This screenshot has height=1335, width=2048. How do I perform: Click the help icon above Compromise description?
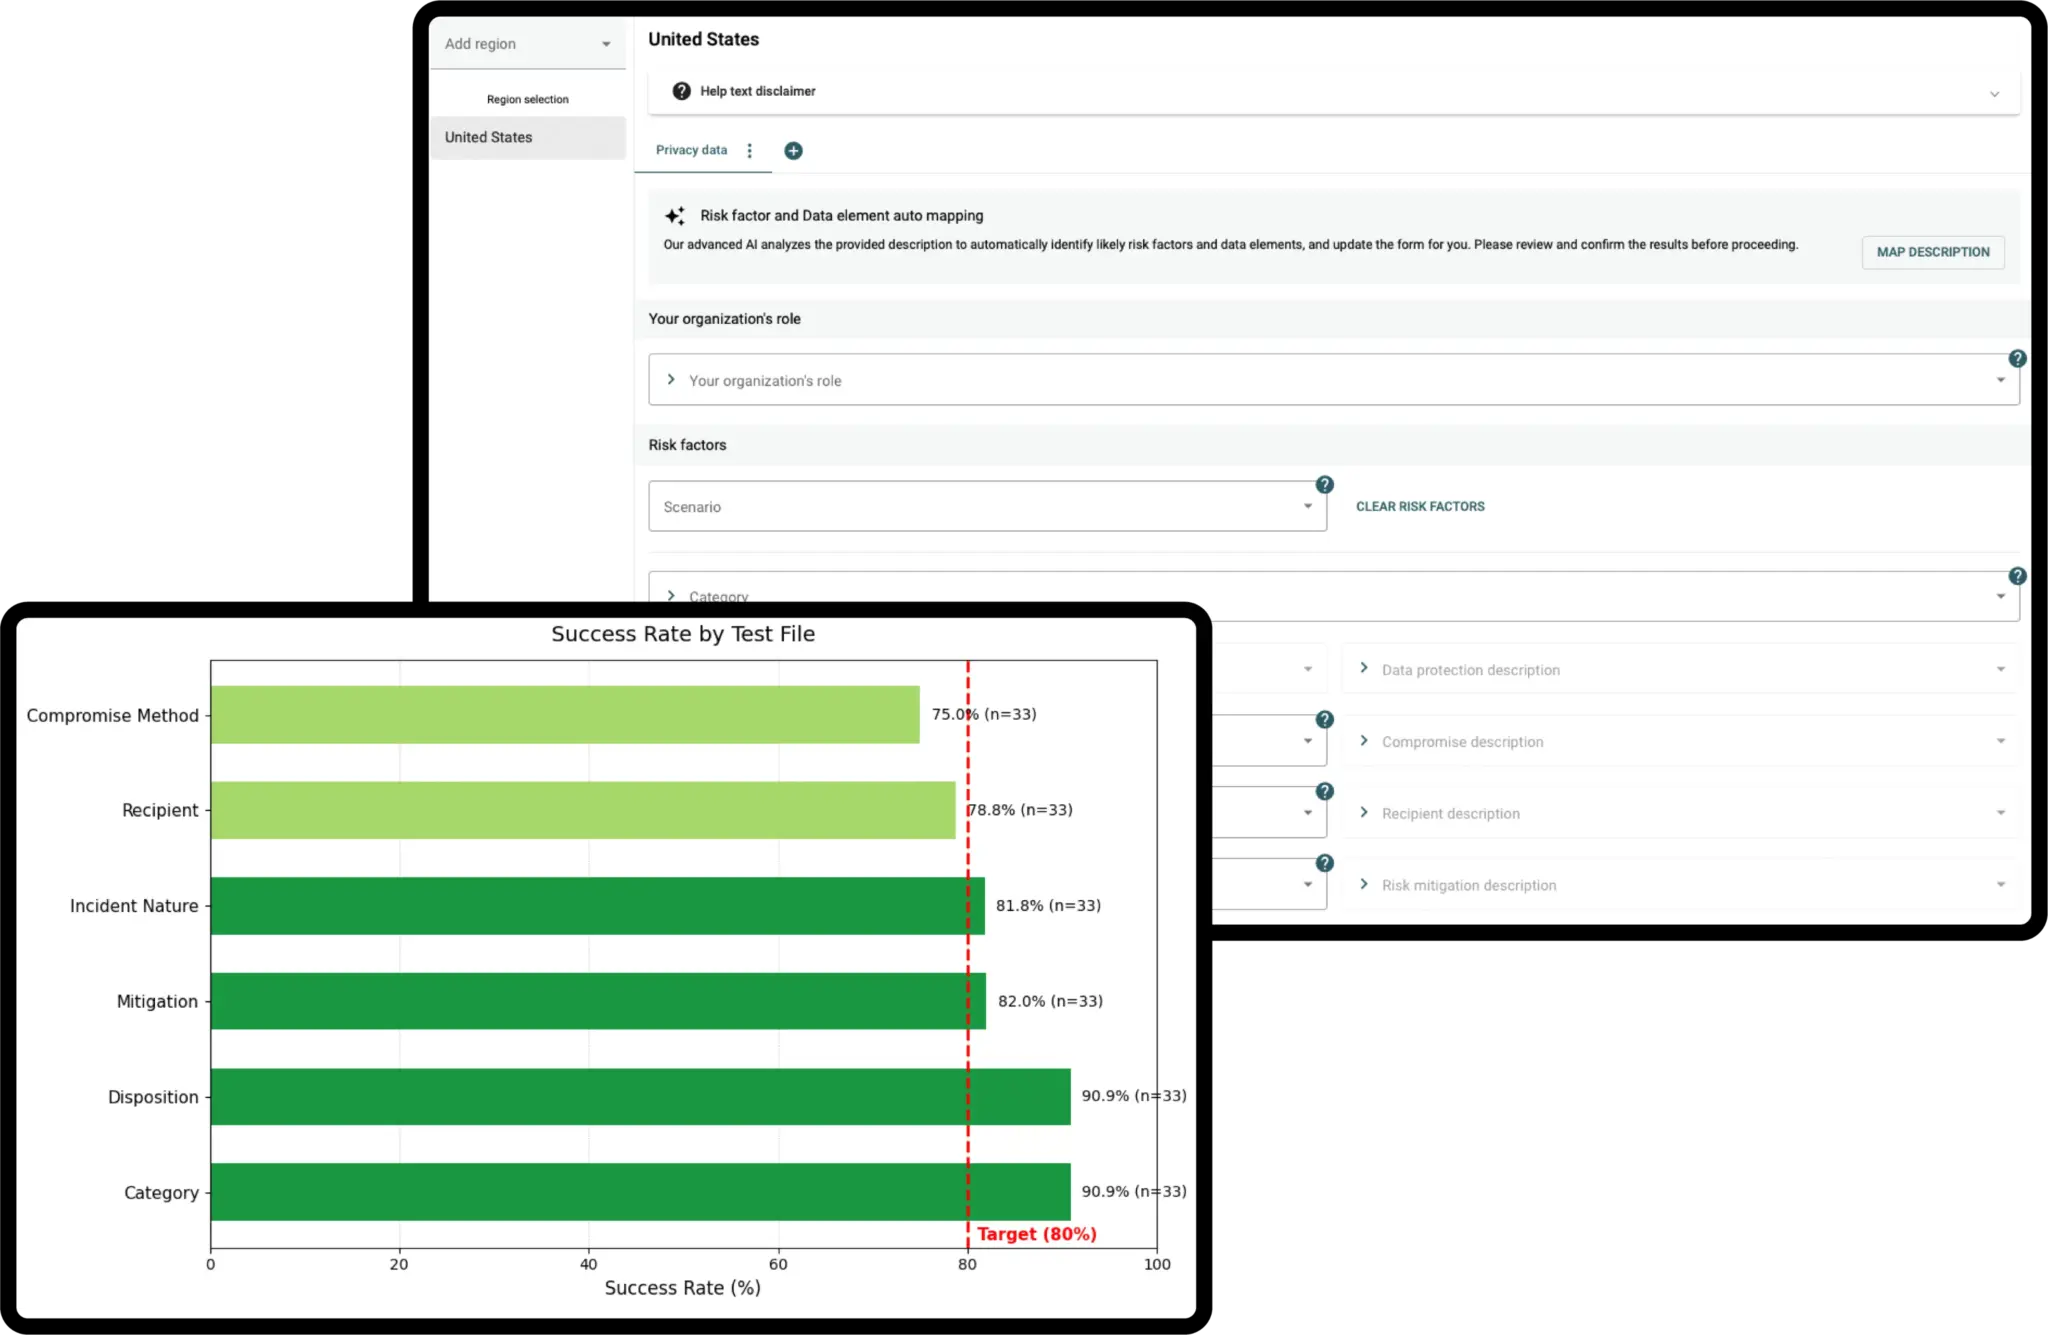click(x=1324, y=718)
